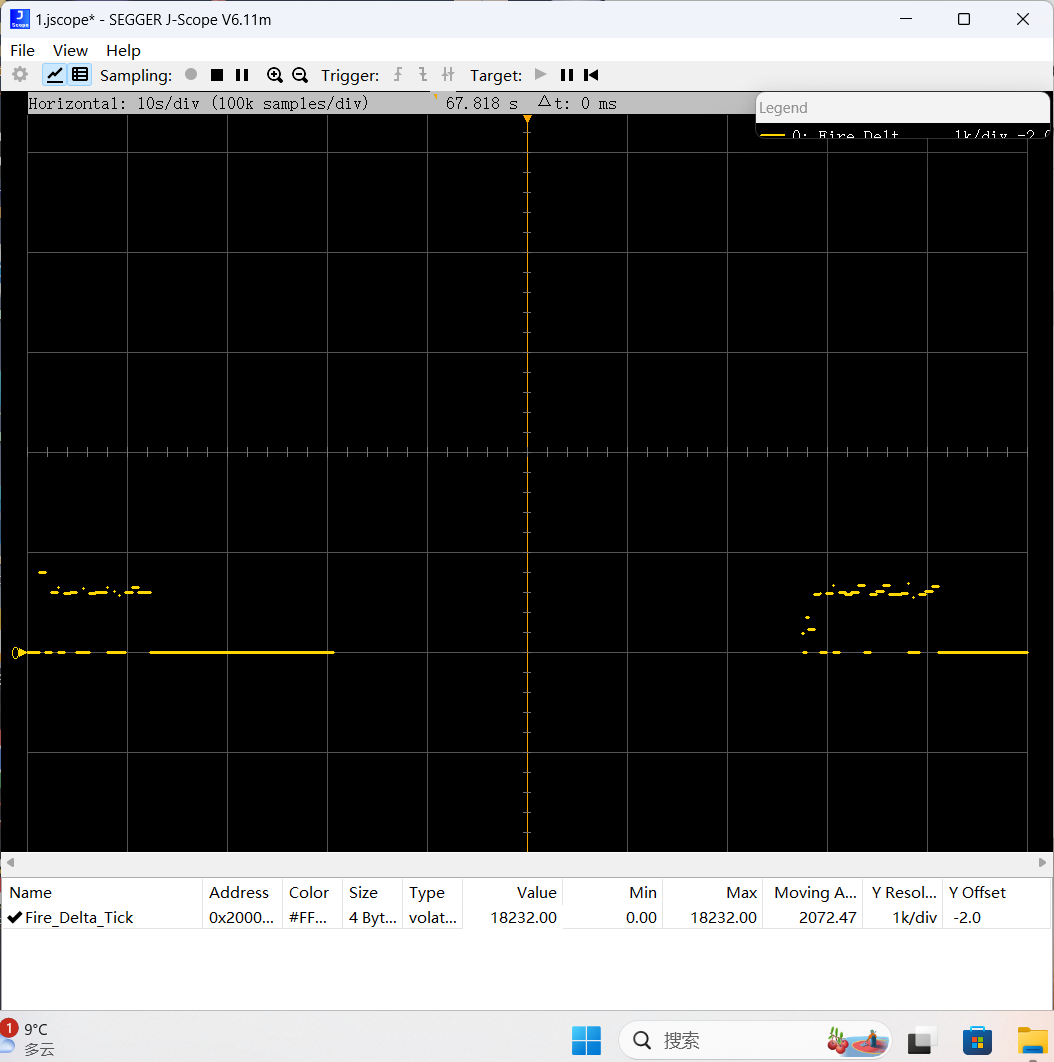Select the 0x2000 address cell
The height and width of the screenshot is (1062, 1054).
243,917
